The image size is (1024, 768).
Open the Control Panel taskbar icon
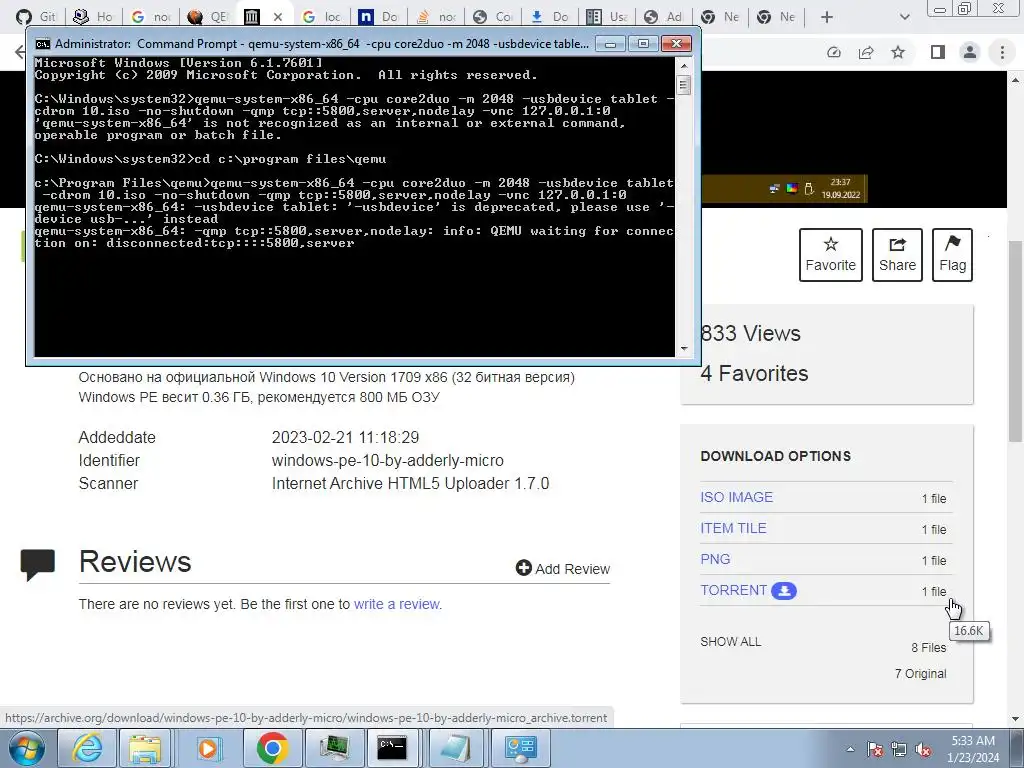(x=520, y=748)
